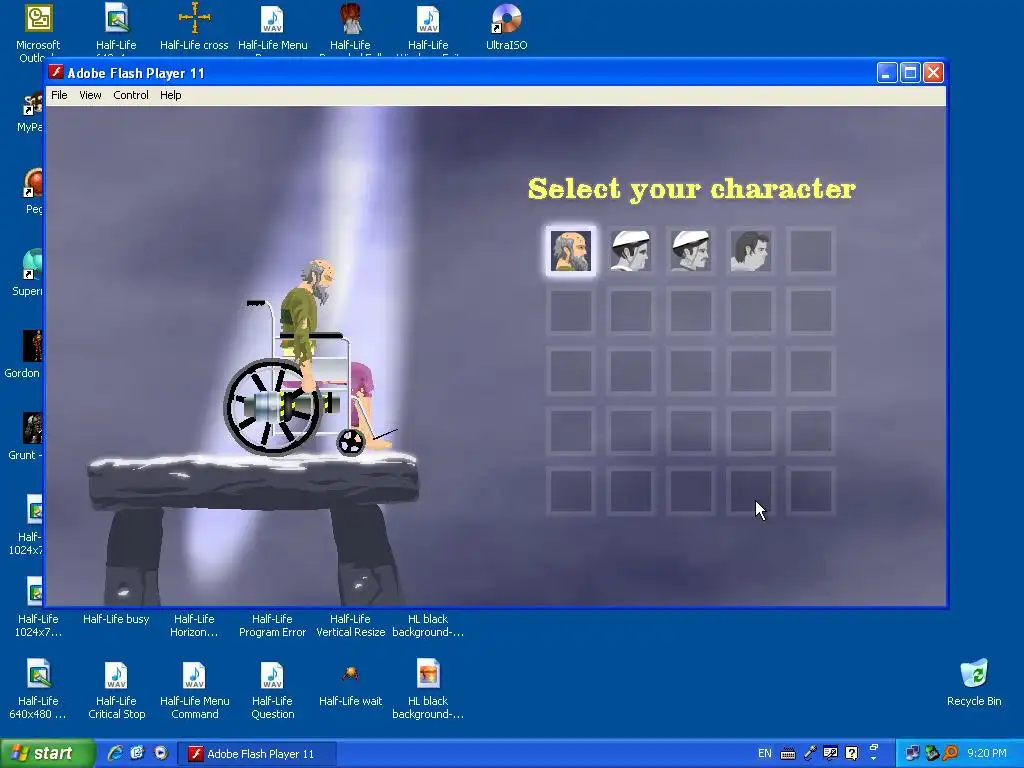
Task: Click the magnifier icon in system tray
Action: [x=951, y=753]
